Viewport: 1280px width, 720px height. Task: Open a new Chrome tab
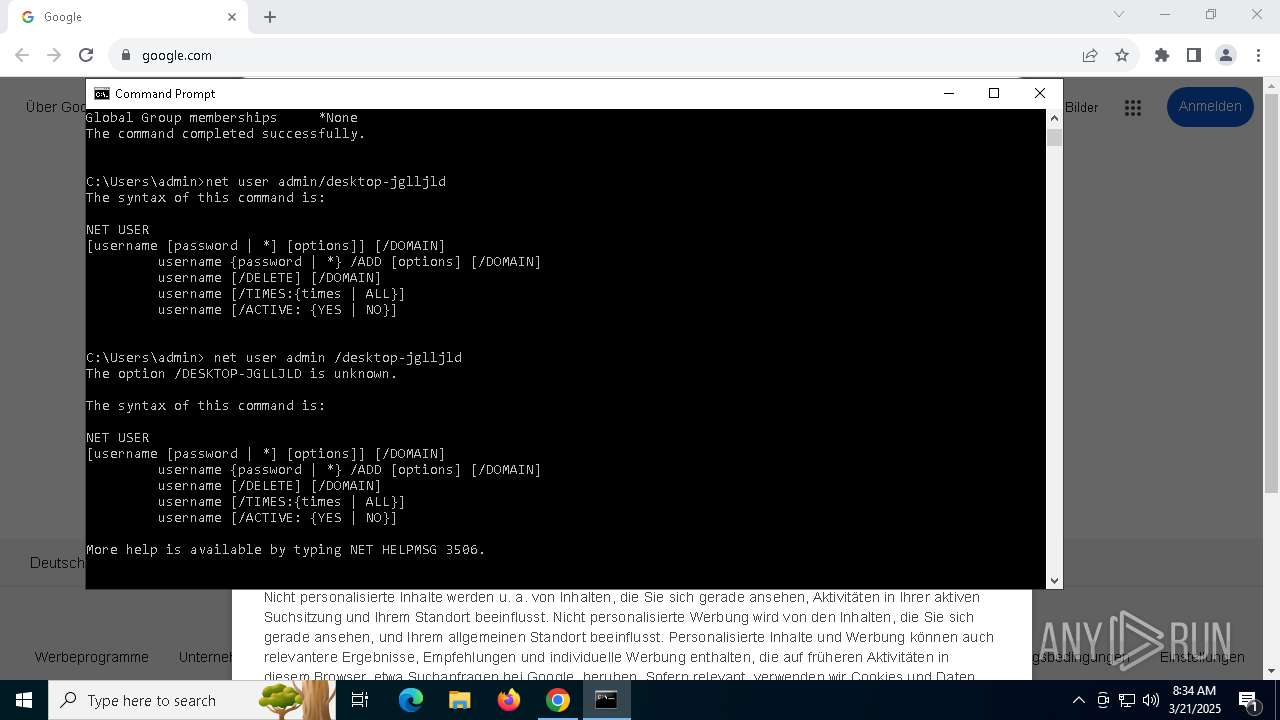(270, 17)
